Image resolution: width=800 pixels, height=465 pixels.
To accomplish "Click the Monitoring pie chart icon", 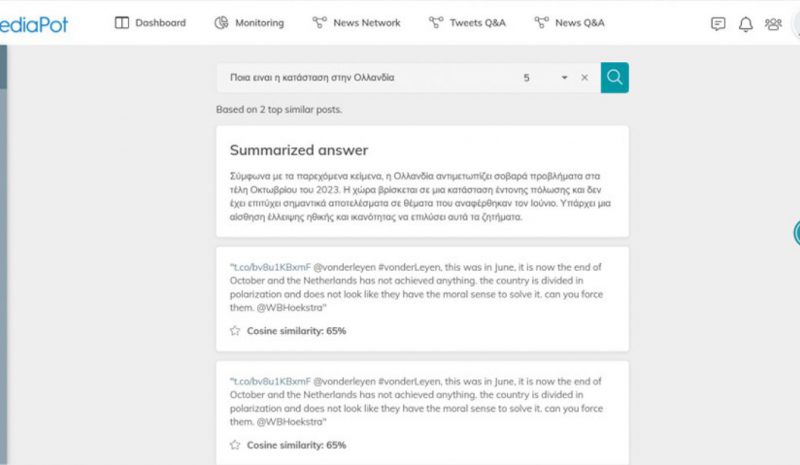I will (x=221, y=22).
